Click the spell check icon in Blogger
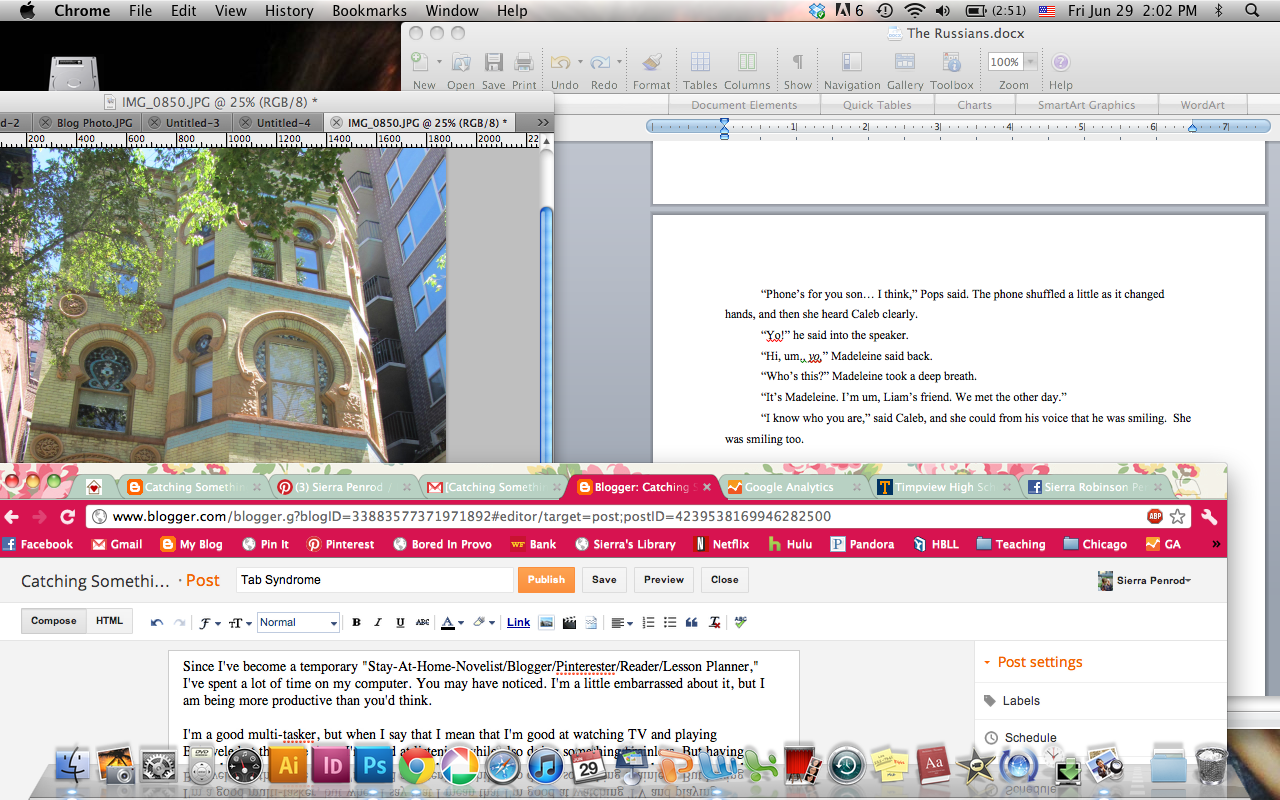Image resolution: width=1280 pixels, height=800 pixels. click(x=740, y=622)
